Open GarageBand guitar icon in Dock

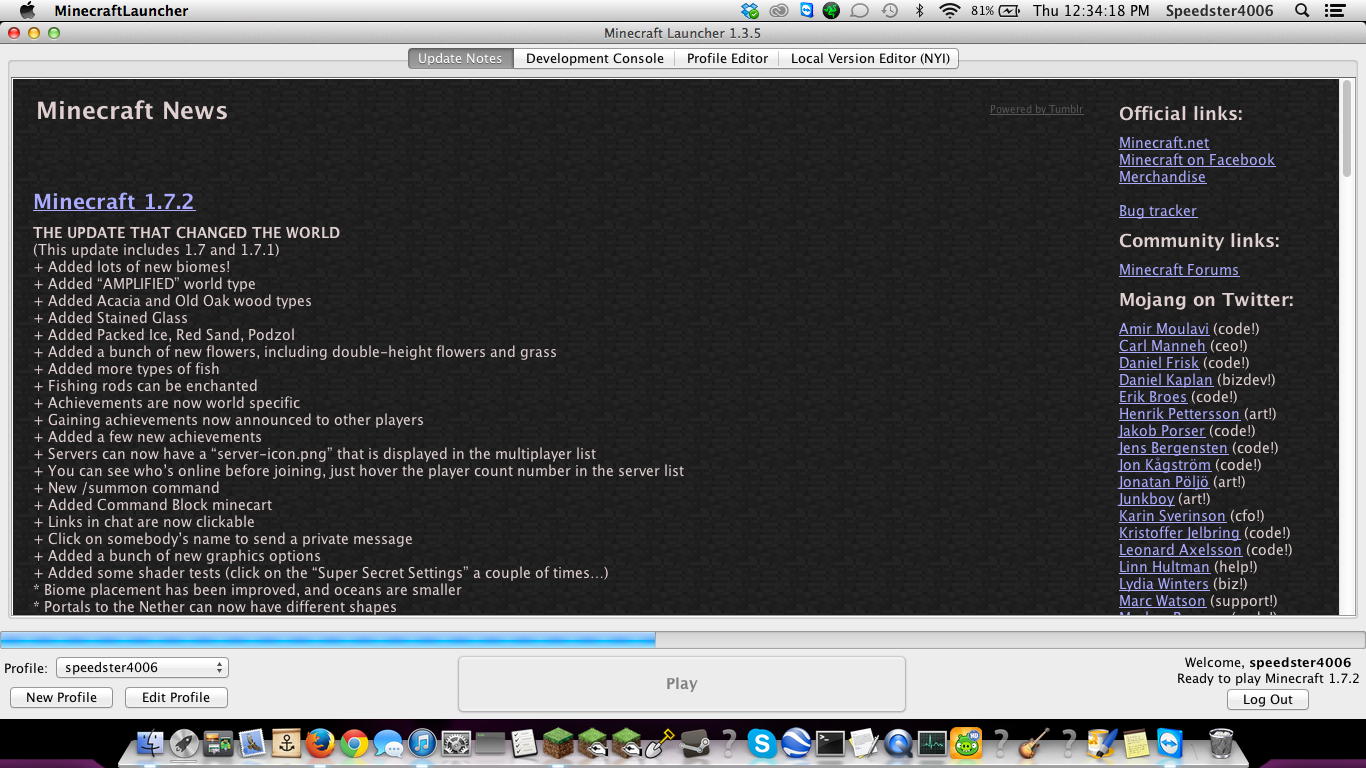1034,743
